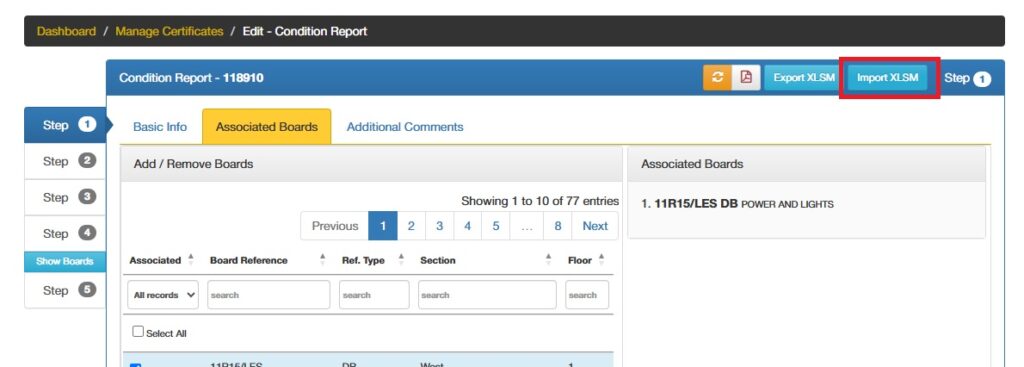Click the Import XLSM button
The image size is (1024, 367).
[888, 77]
